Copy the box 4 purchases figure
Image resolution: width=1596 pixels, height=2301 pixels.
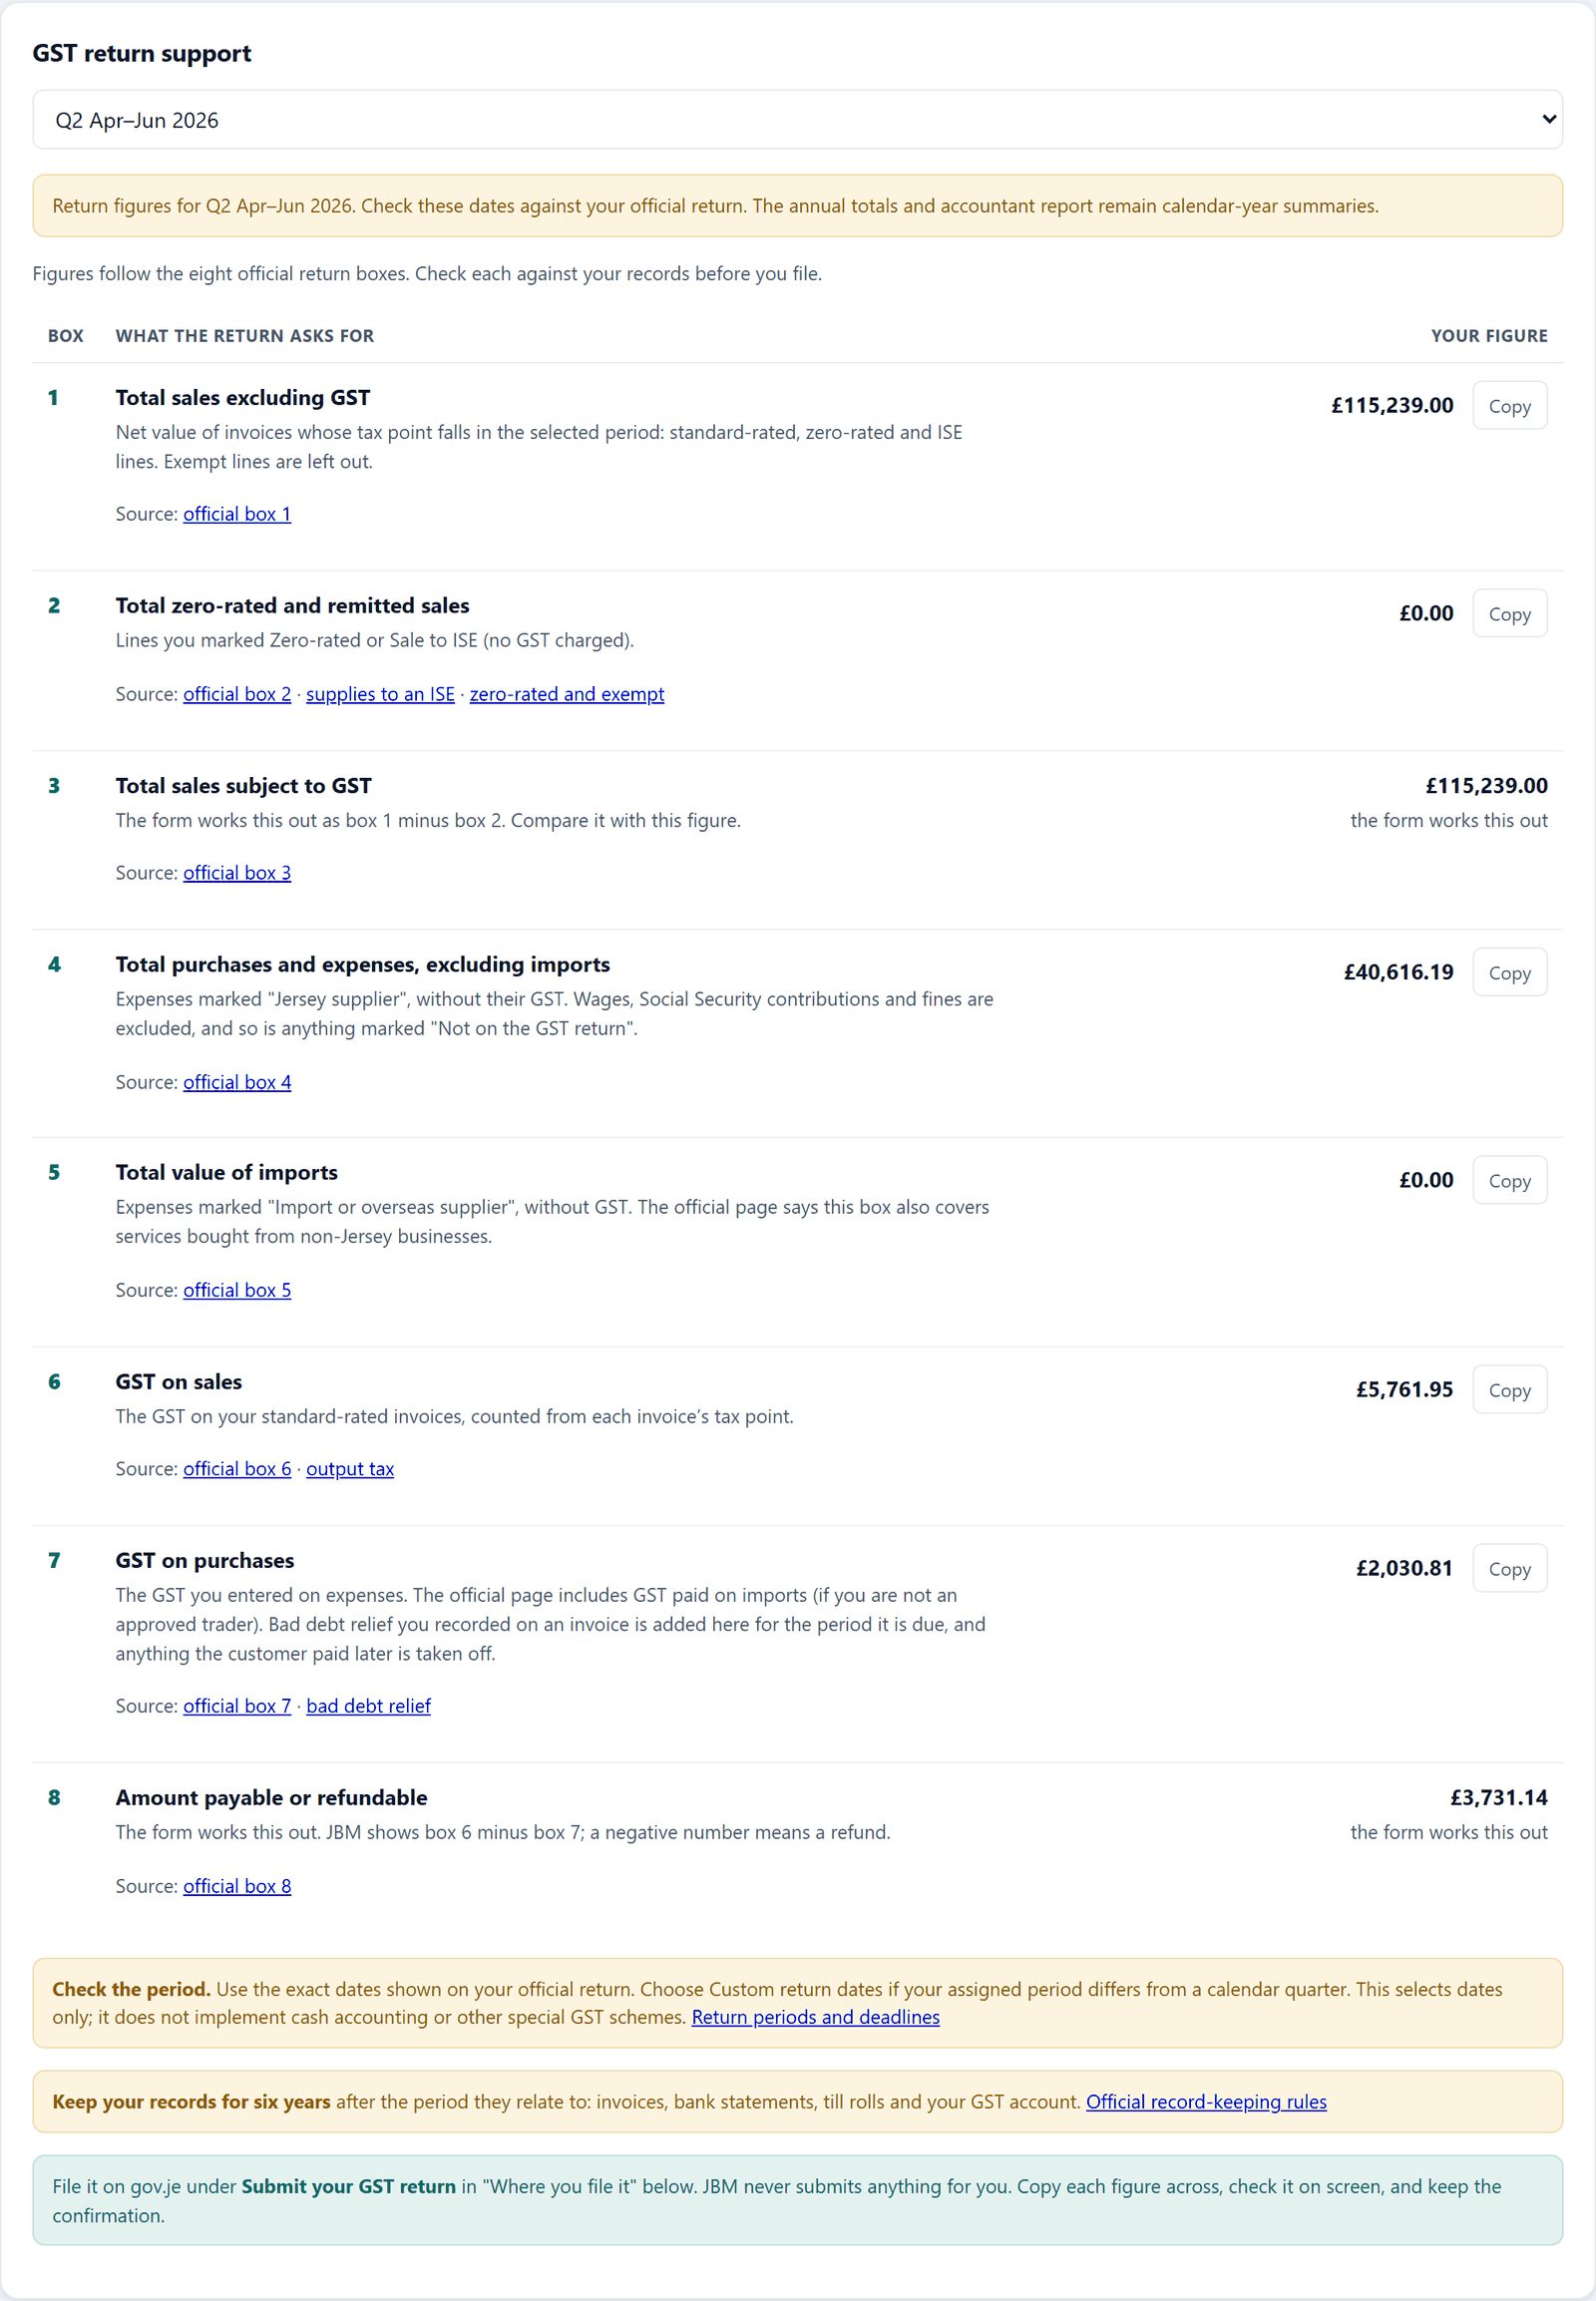(x=1509, y=973)
